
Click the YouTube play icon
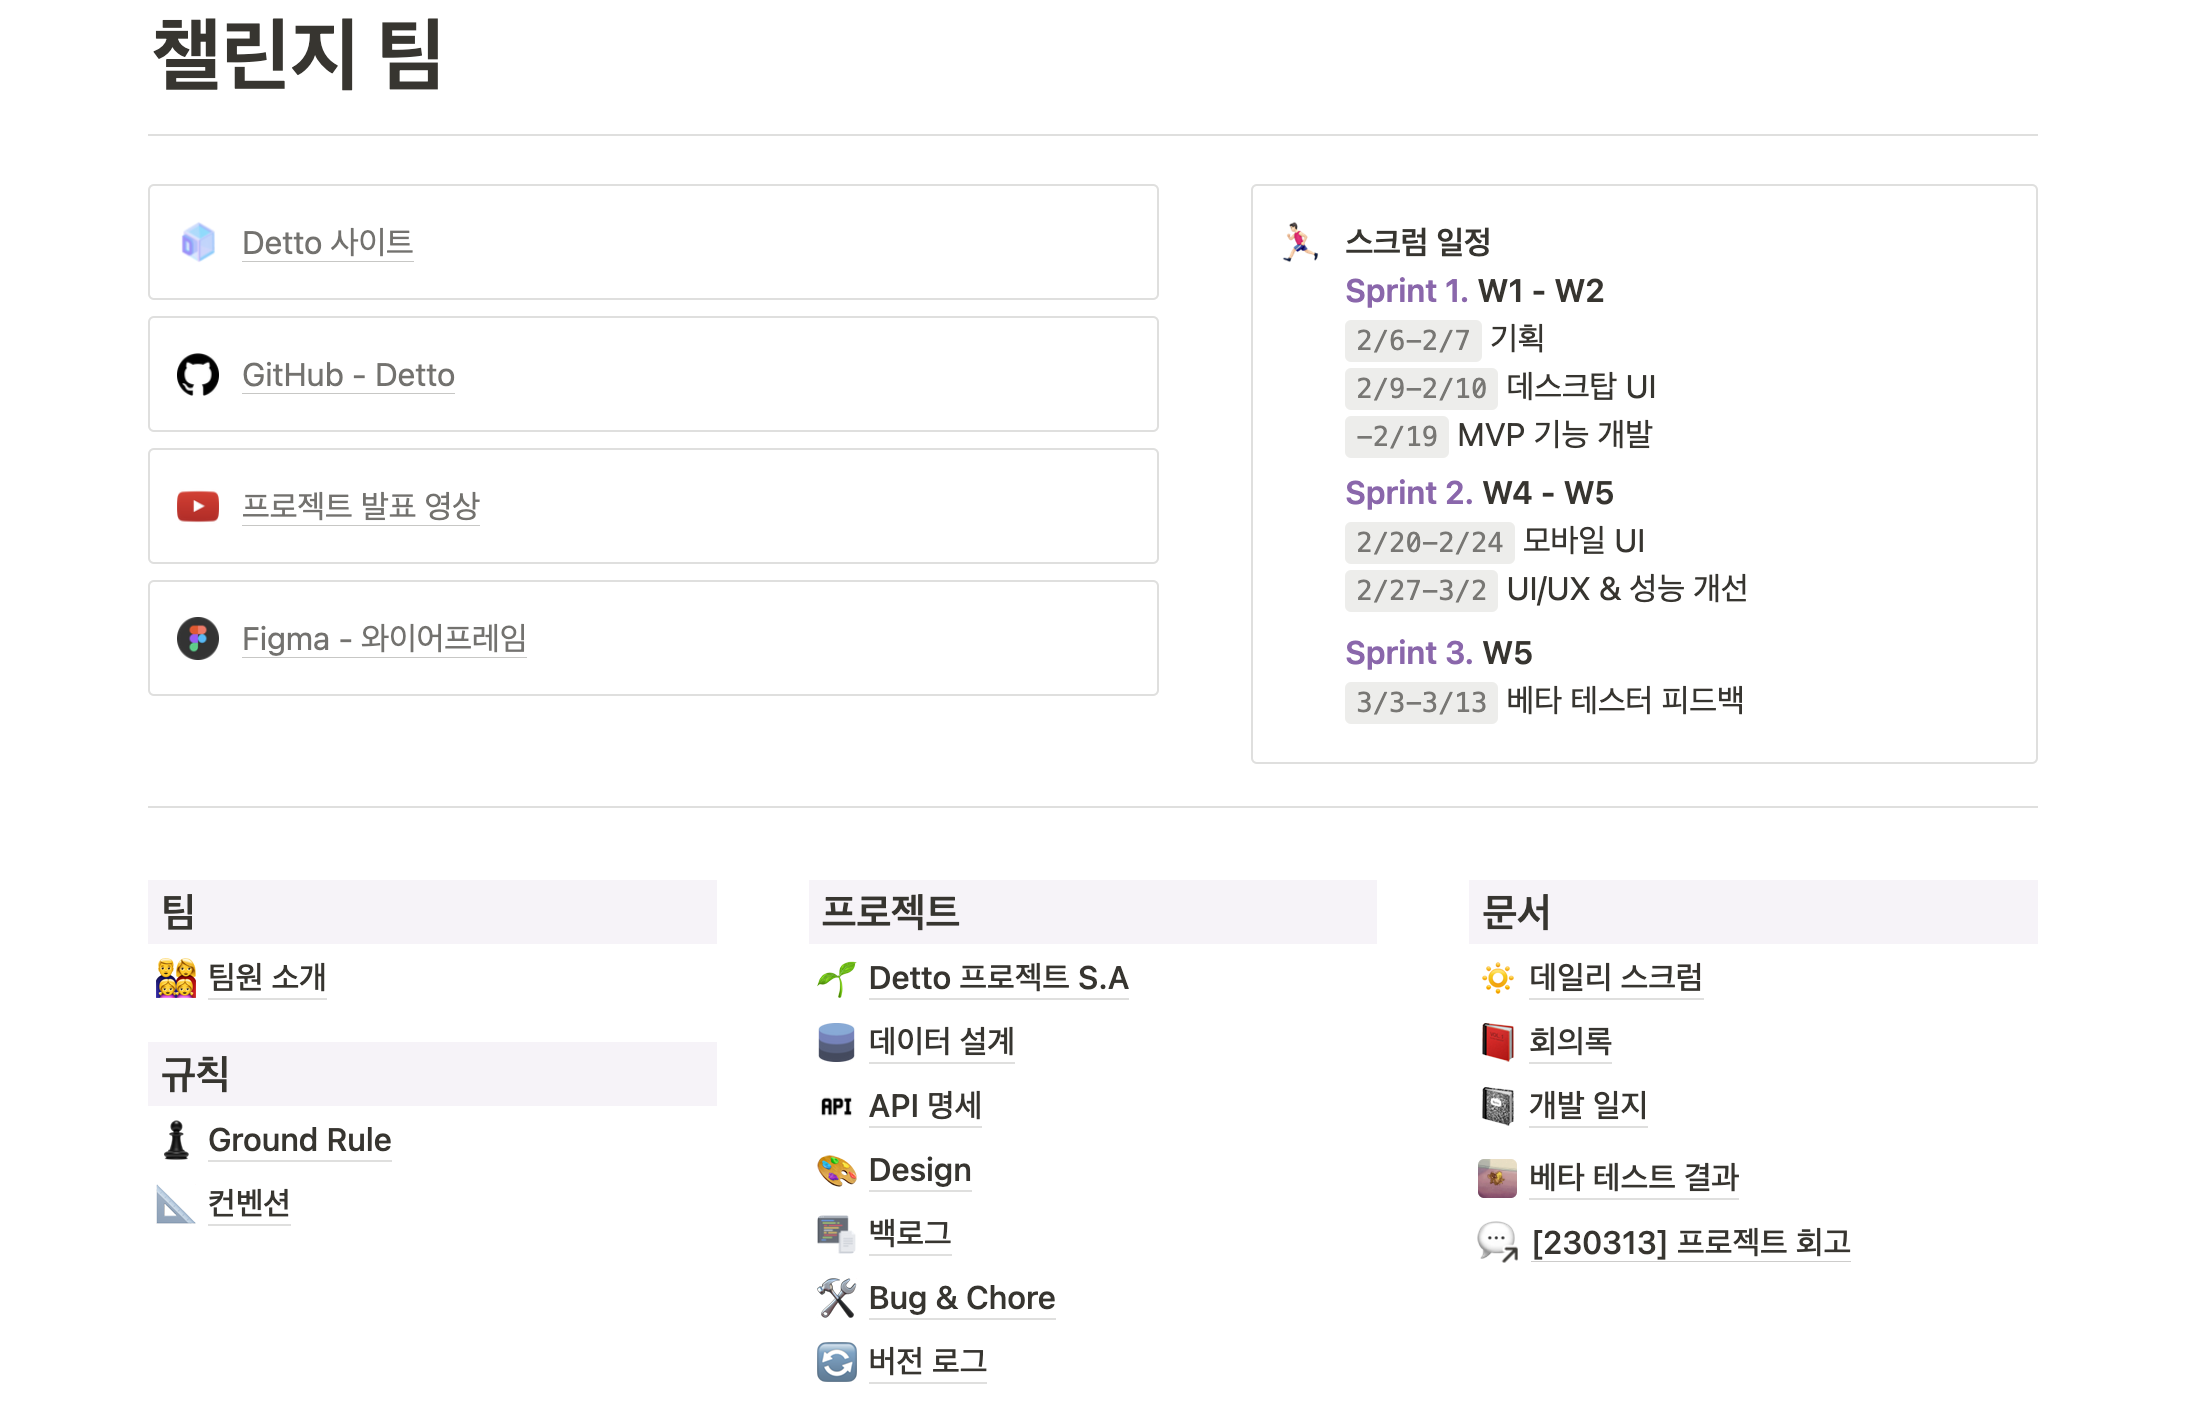(x=198, y=507)
